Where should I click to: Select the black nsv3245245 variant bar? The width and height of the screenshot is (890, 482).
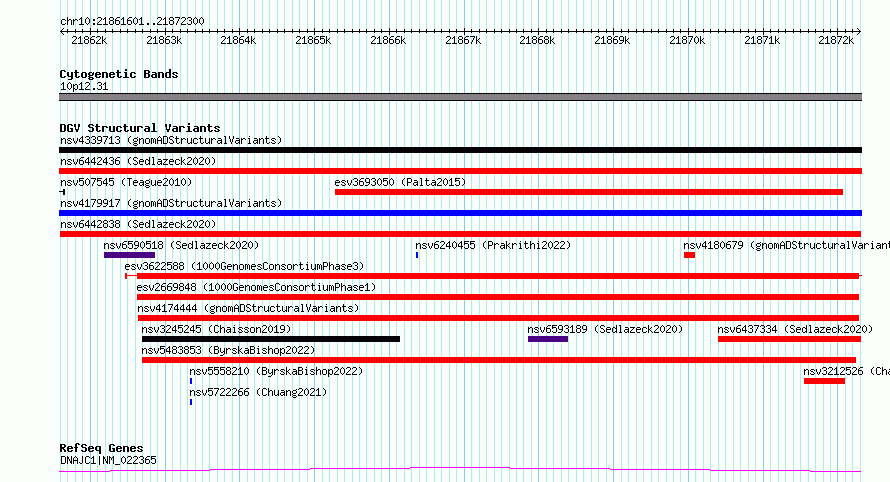pyautogui.click(x=271, y=340)
